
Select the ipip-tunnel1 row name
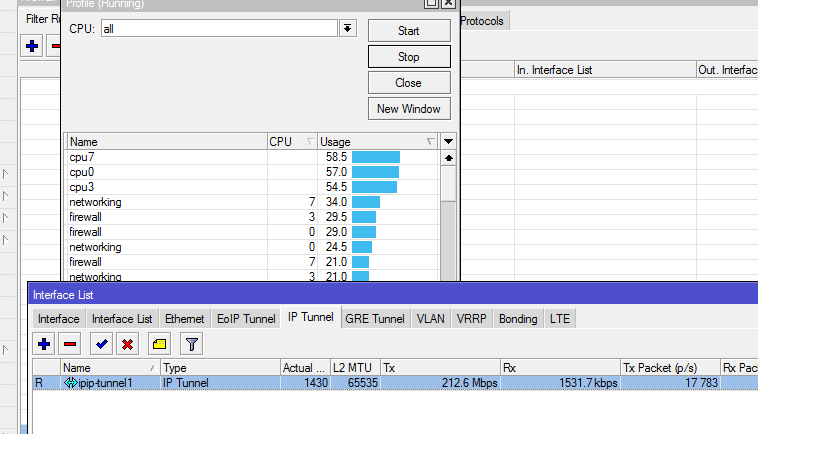tap(106, 383)
